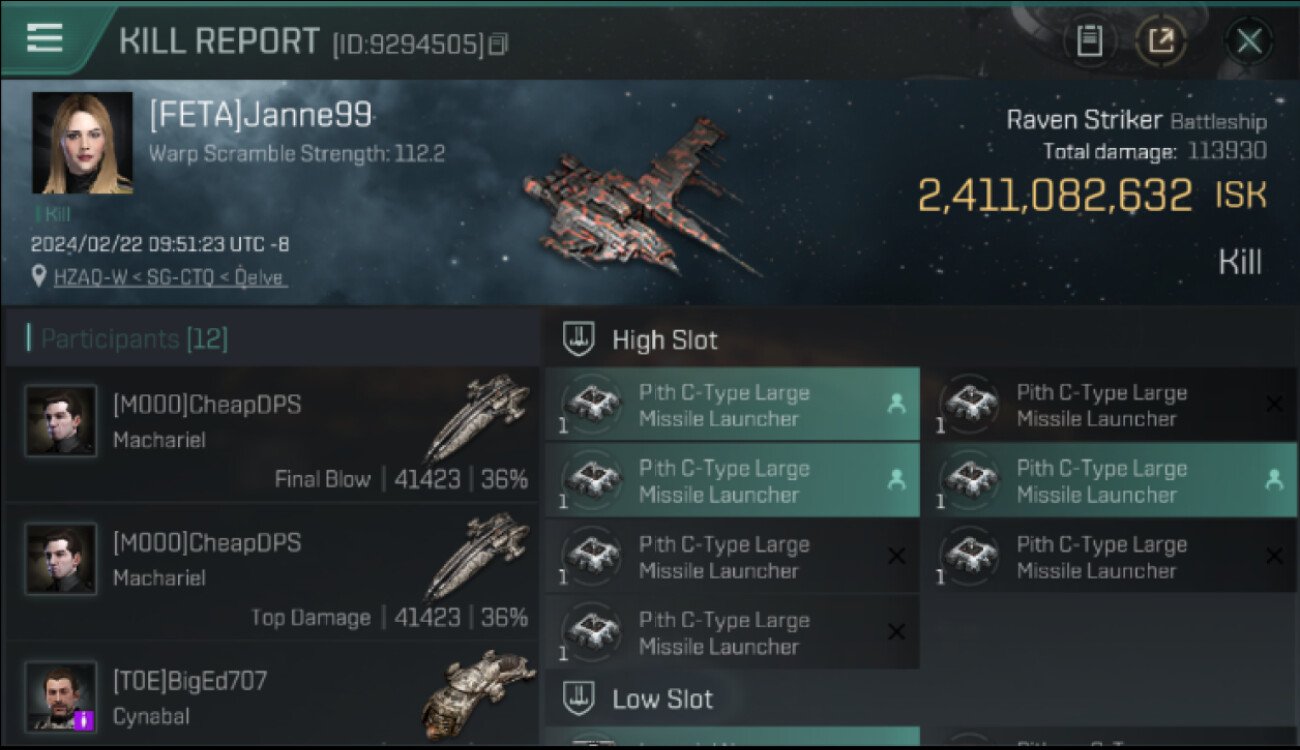This screenshot has width=1300, height=750.
Task: Click BigEd707's character portrait
Action: pyautogui.click(x=61, y=696)
